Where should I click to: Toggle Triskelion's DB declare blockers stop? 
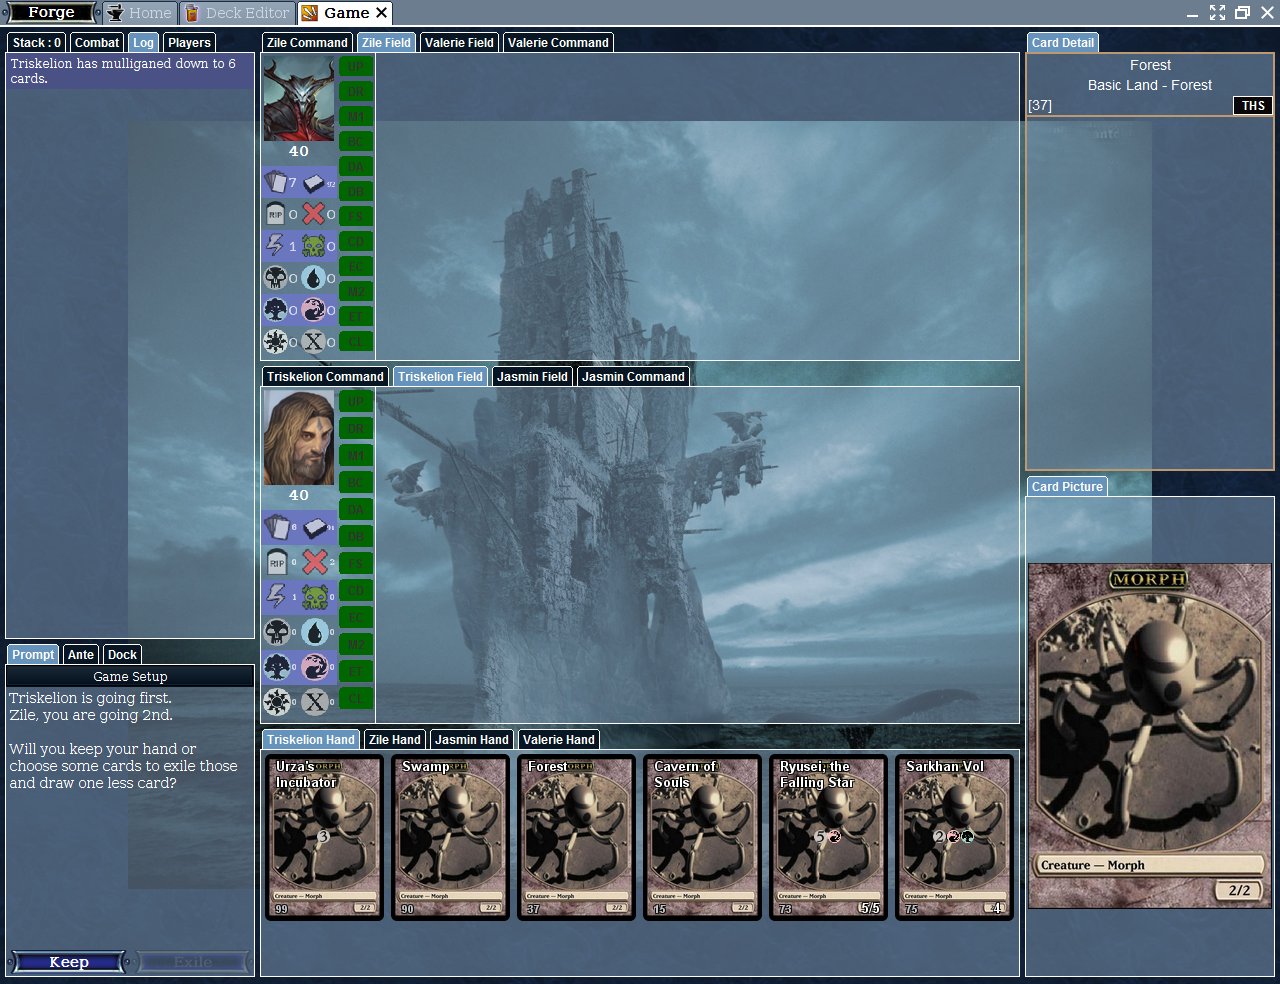(356, 536)
